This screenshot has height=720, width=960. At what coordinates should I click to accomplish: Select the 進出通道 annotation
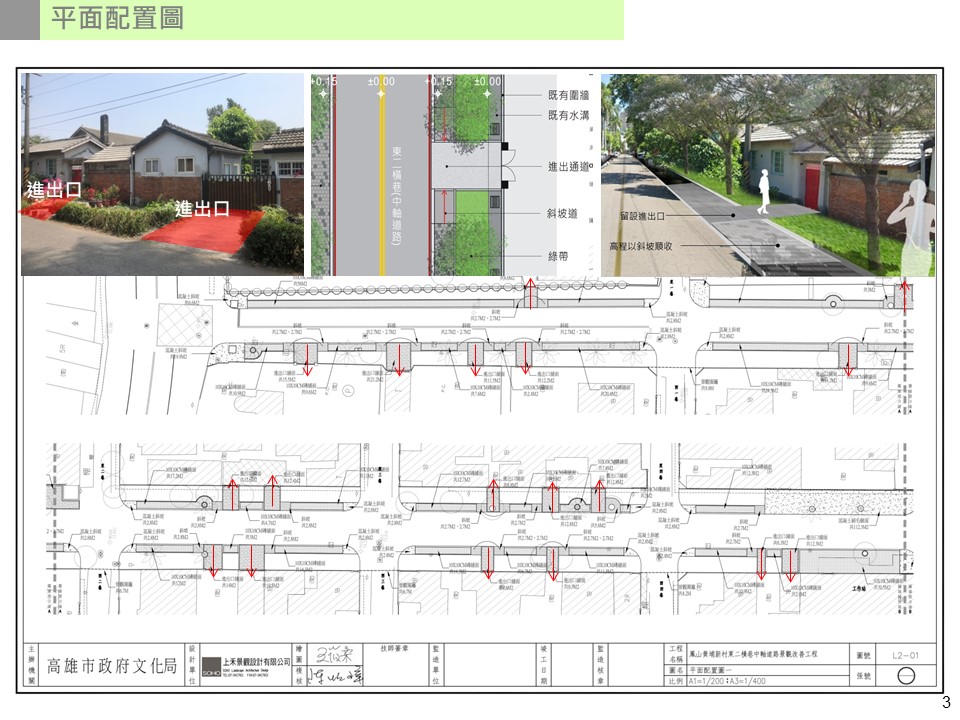coord(567,167)
